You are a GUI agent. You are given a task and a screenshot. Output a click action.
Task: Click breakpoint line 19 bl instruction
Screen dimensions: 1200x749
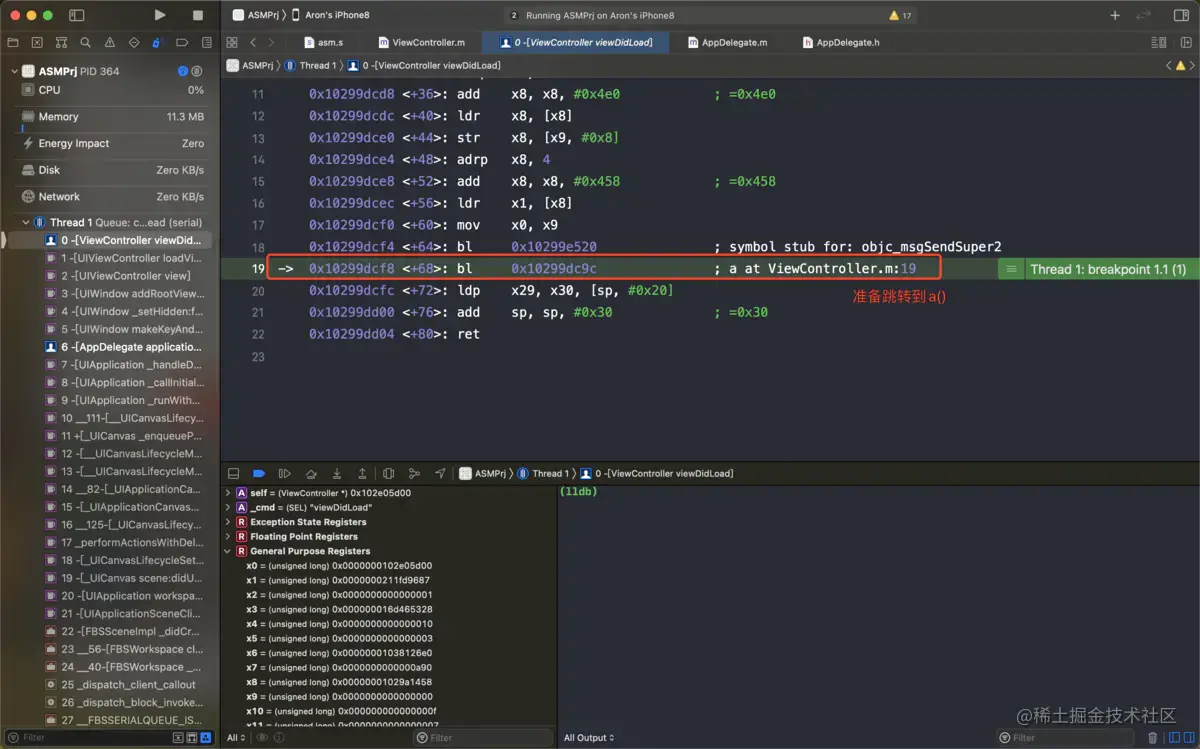coord(605,268)
